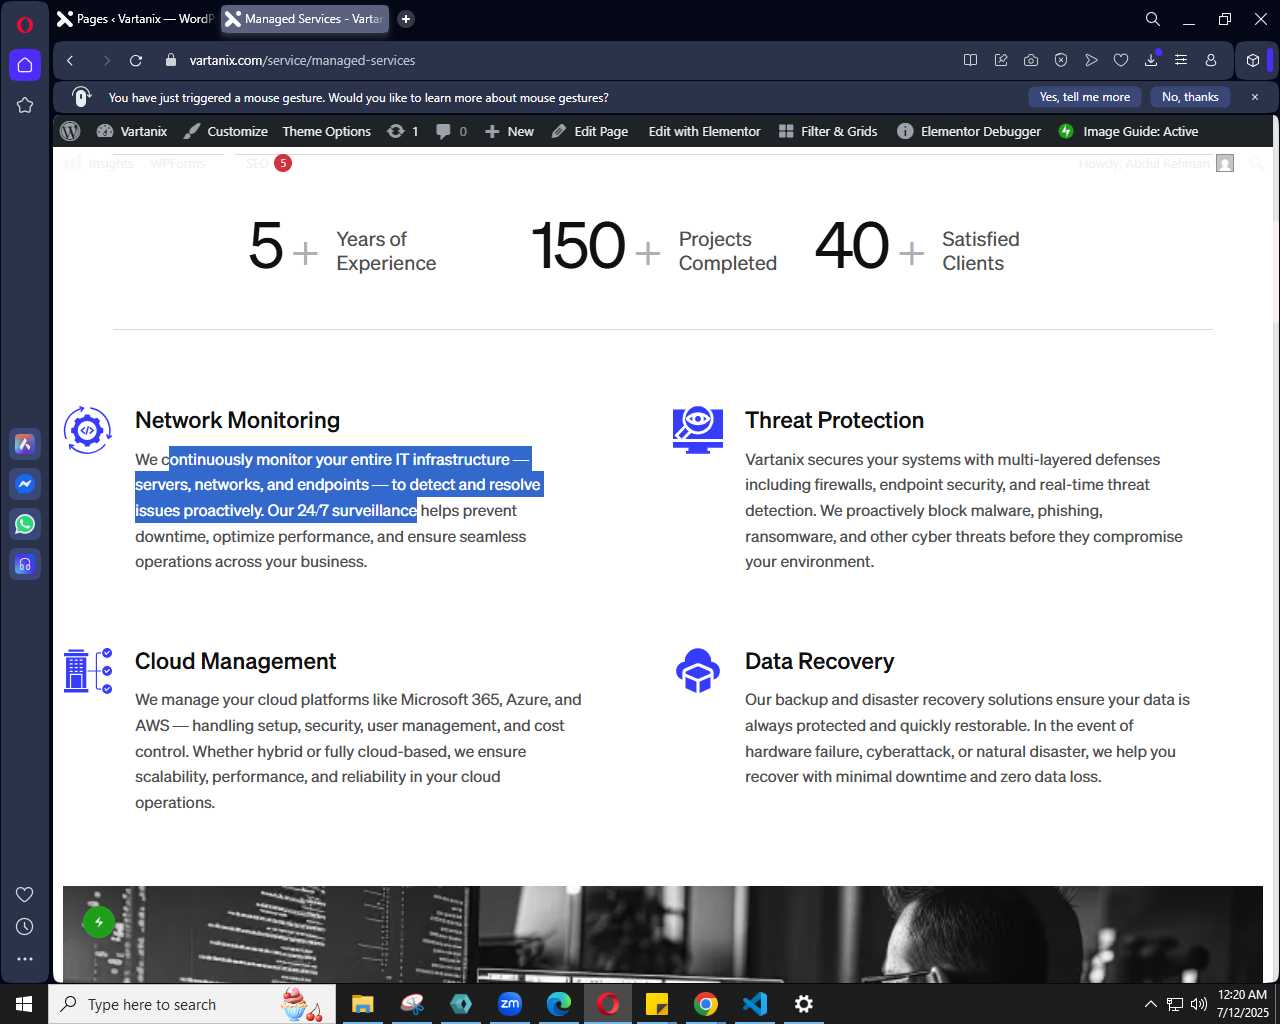Open Messenger in the Opera sidebar
1280x1024 pixels.
tap(25, 484)
